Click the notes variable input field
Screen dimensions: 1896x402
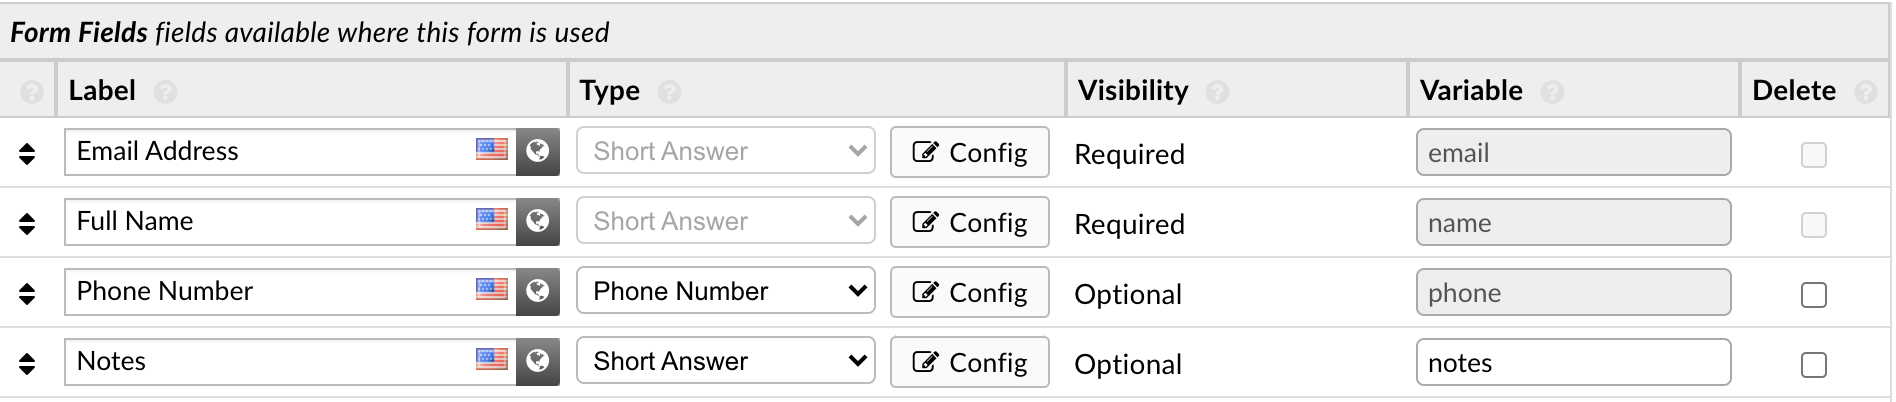pyautogui.click(x=1572, y=362)
